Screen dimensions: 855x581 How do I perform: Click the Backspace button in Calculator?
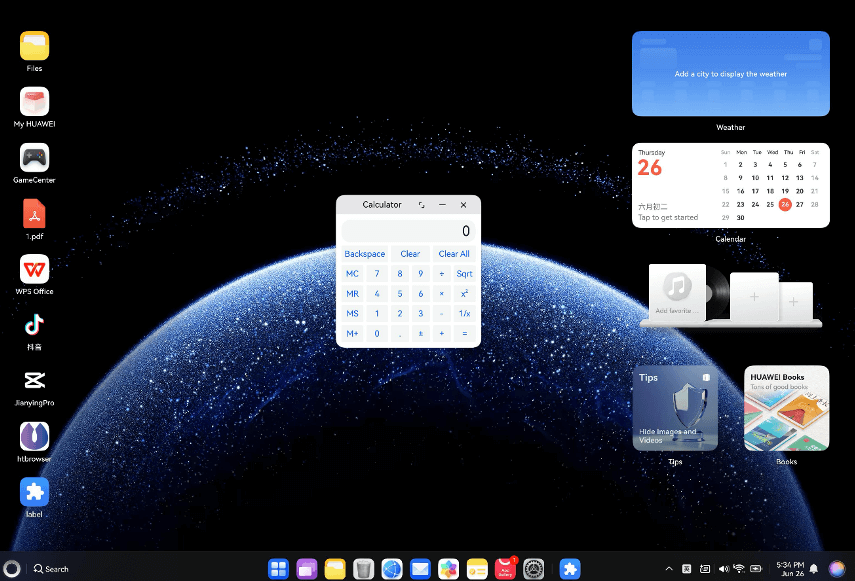(364, 254)
